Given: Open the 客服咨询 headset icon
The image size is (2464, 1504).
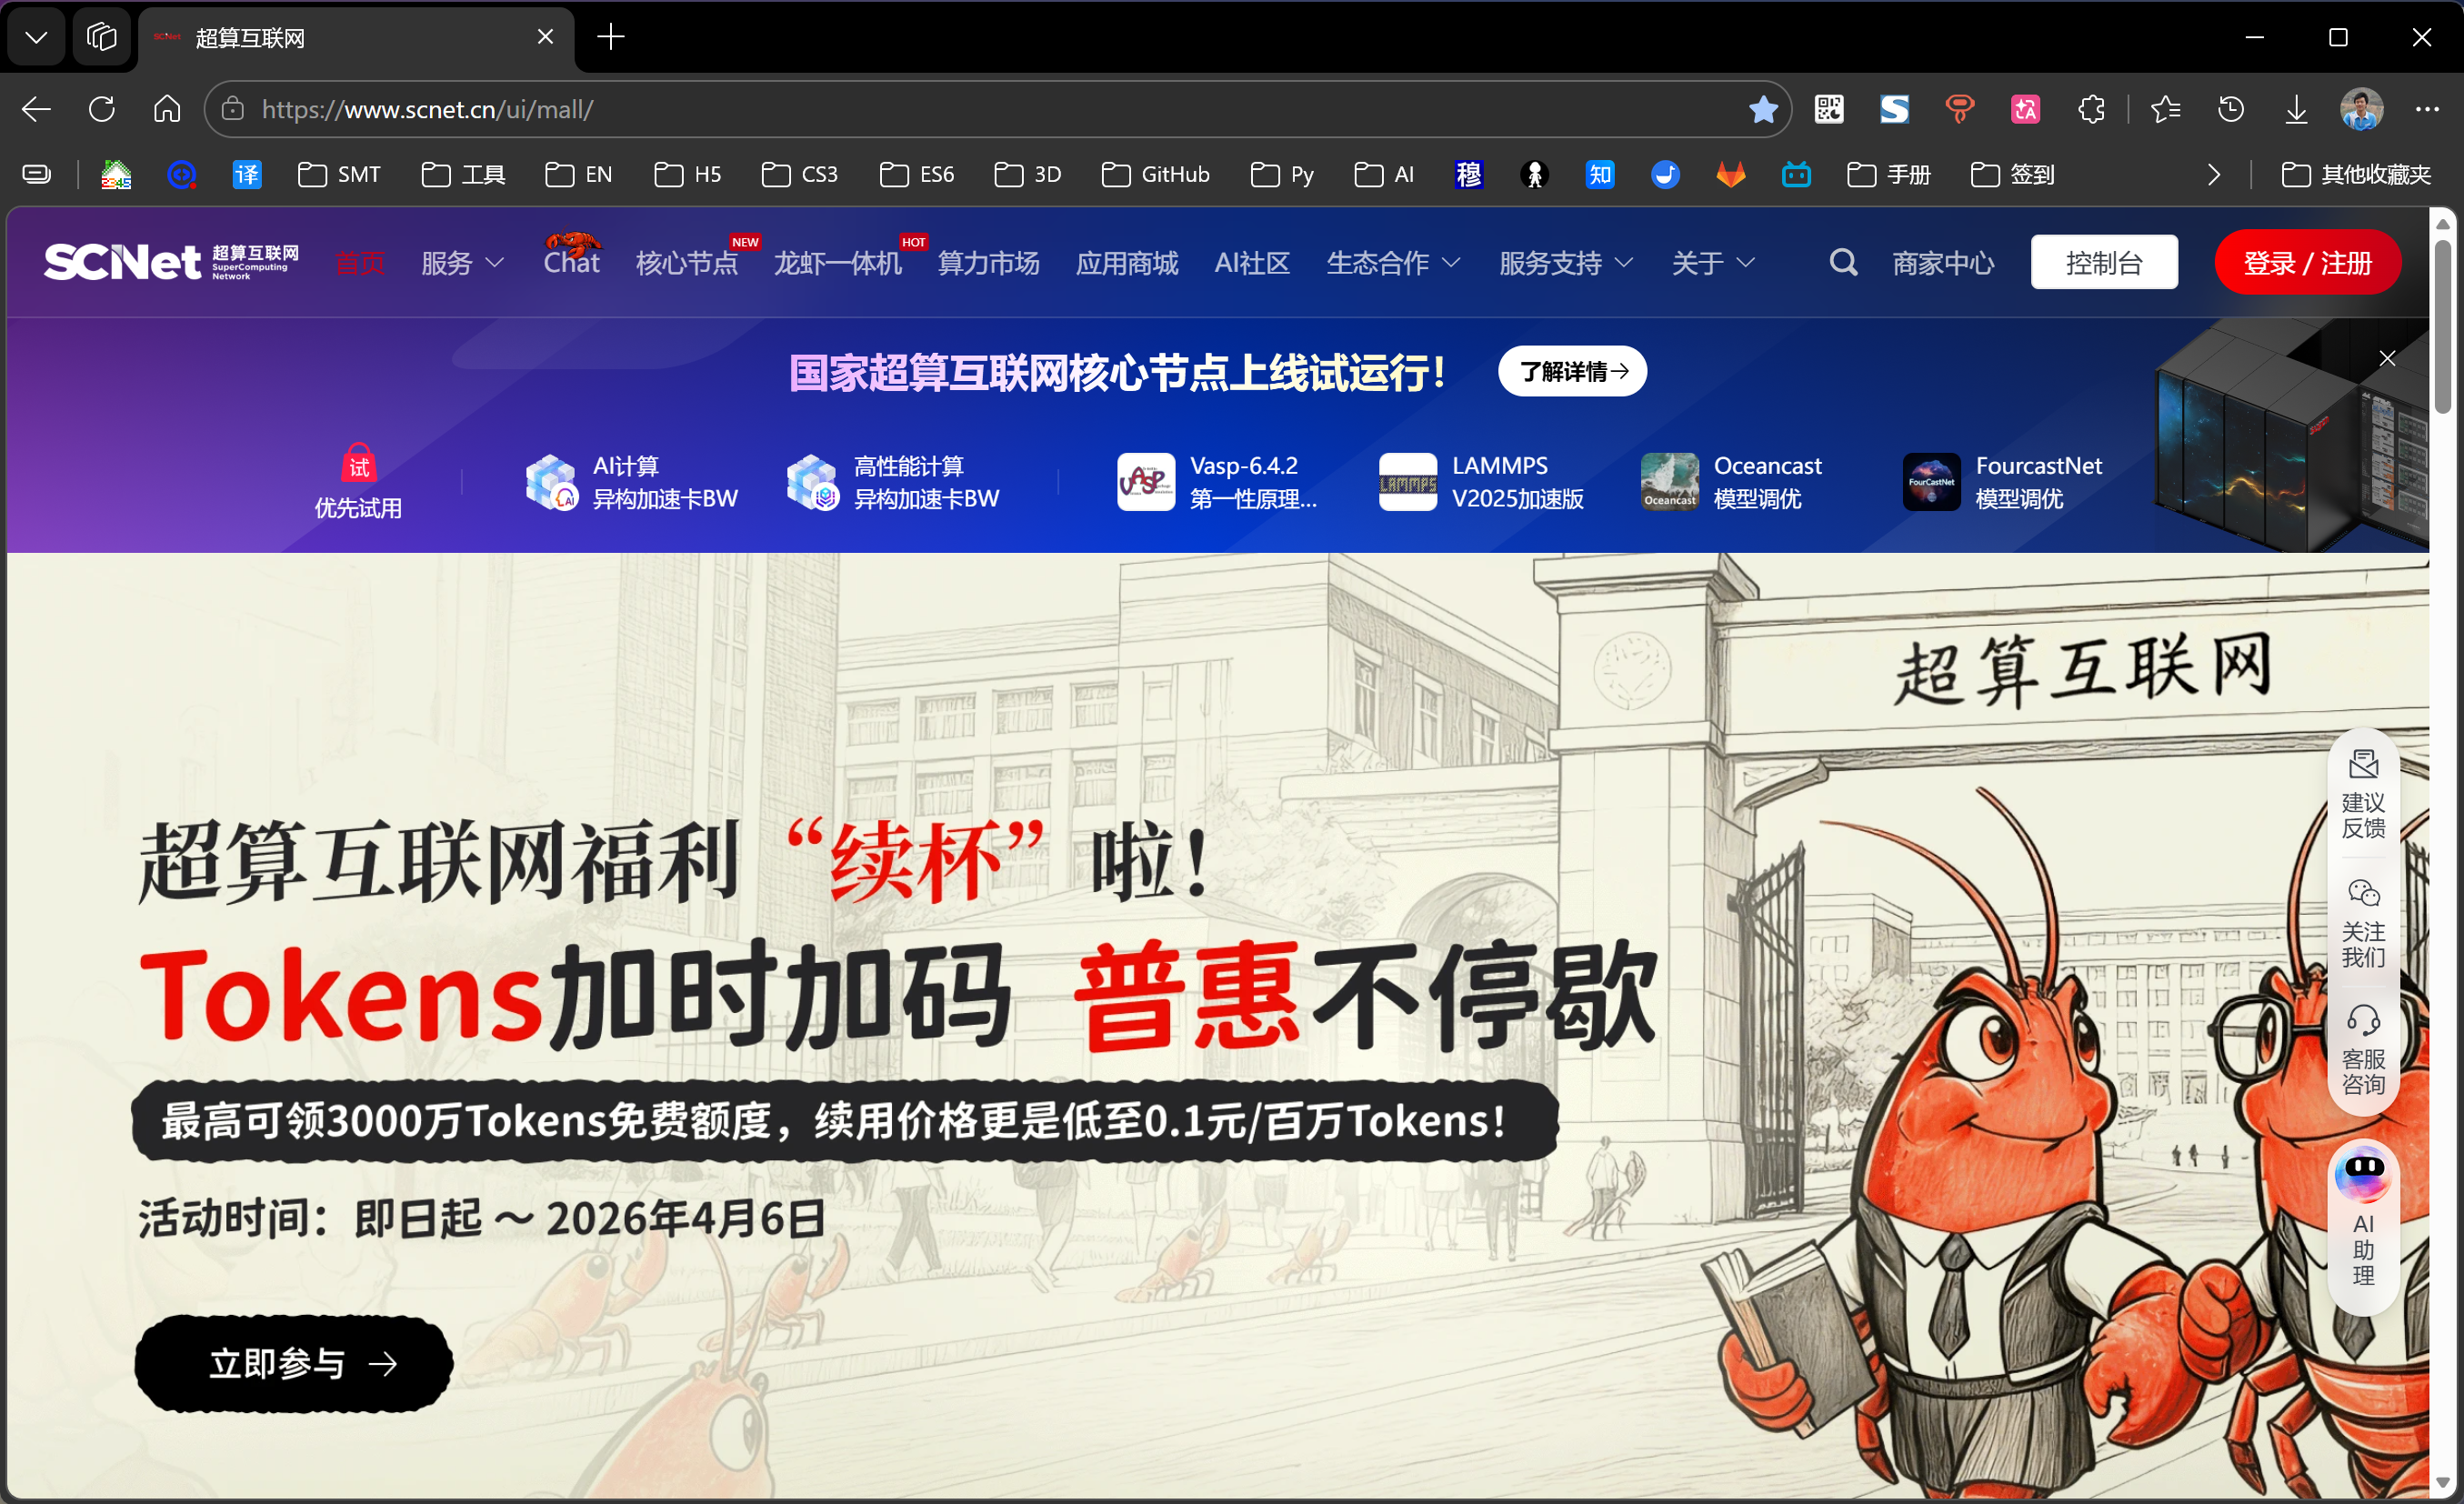Looking at the screenshot, I should coord(2363,1021).
